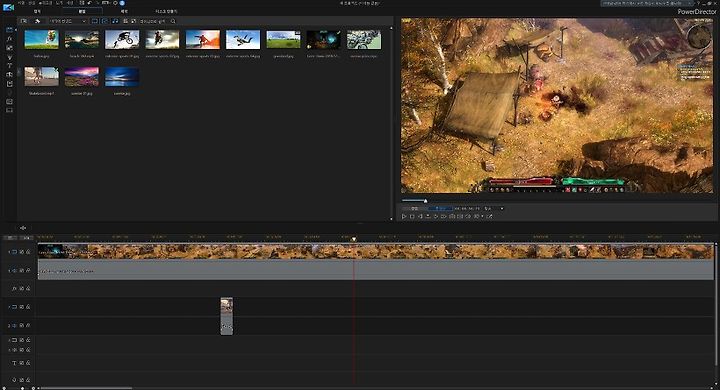This screenshot has height=390, width=720.
Task: Open the Subtitle Room icon
Action: coord(9,110)
